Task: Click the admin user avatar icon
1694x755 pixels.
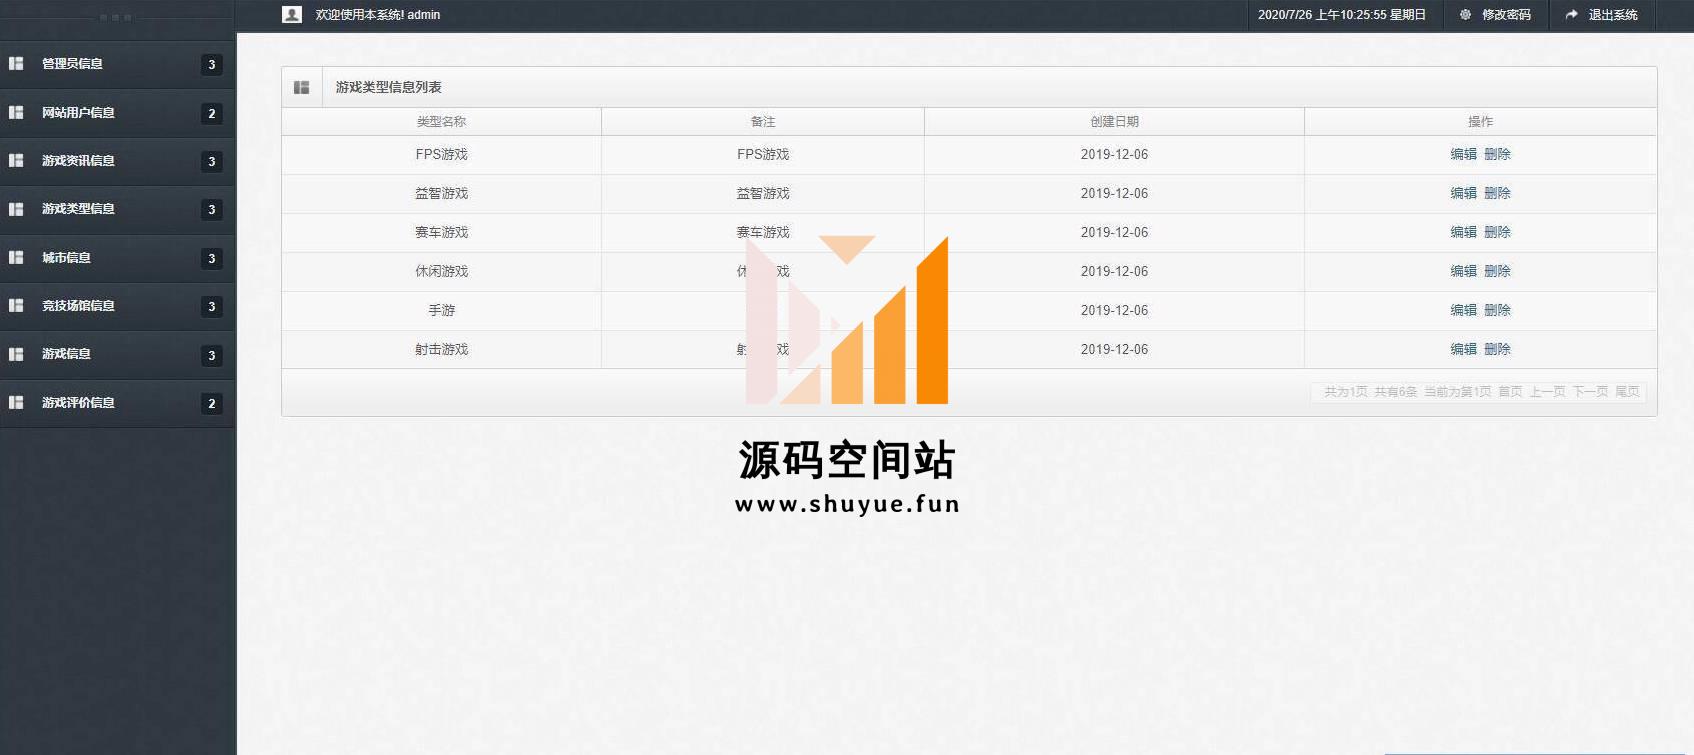Action: pyautogui.click(x=292, y=15)
